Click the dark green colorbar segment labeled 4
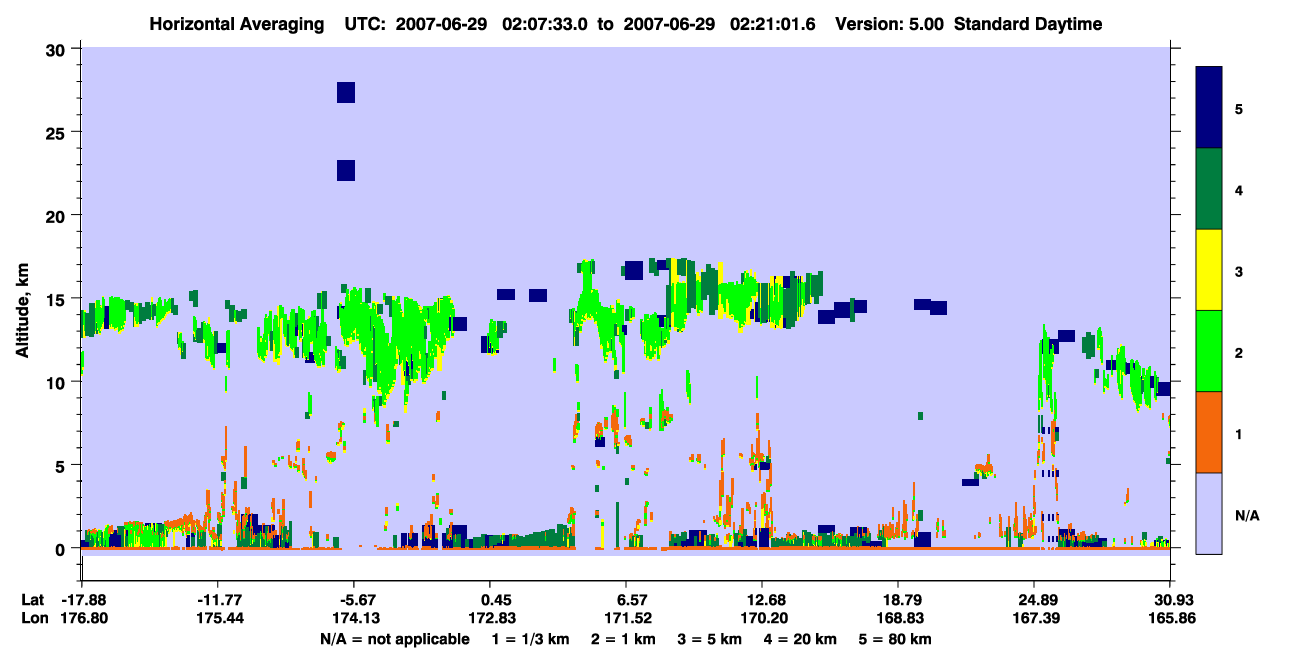 [x=1209, y=189]
